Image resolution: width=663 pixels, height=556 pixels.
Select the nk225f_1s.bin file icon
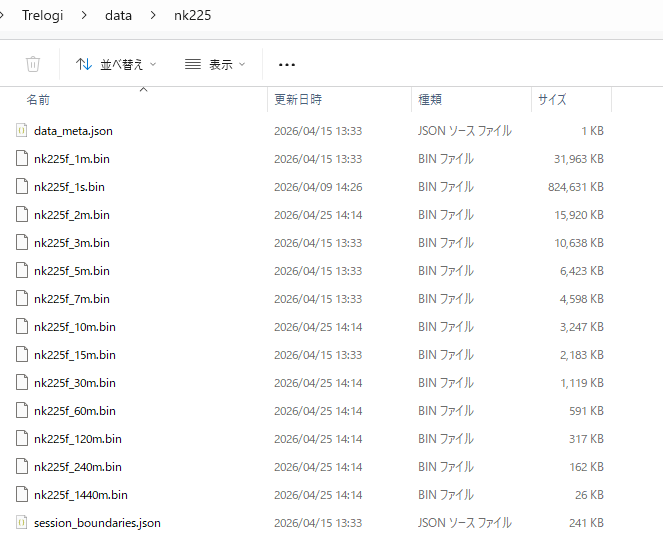22,186
